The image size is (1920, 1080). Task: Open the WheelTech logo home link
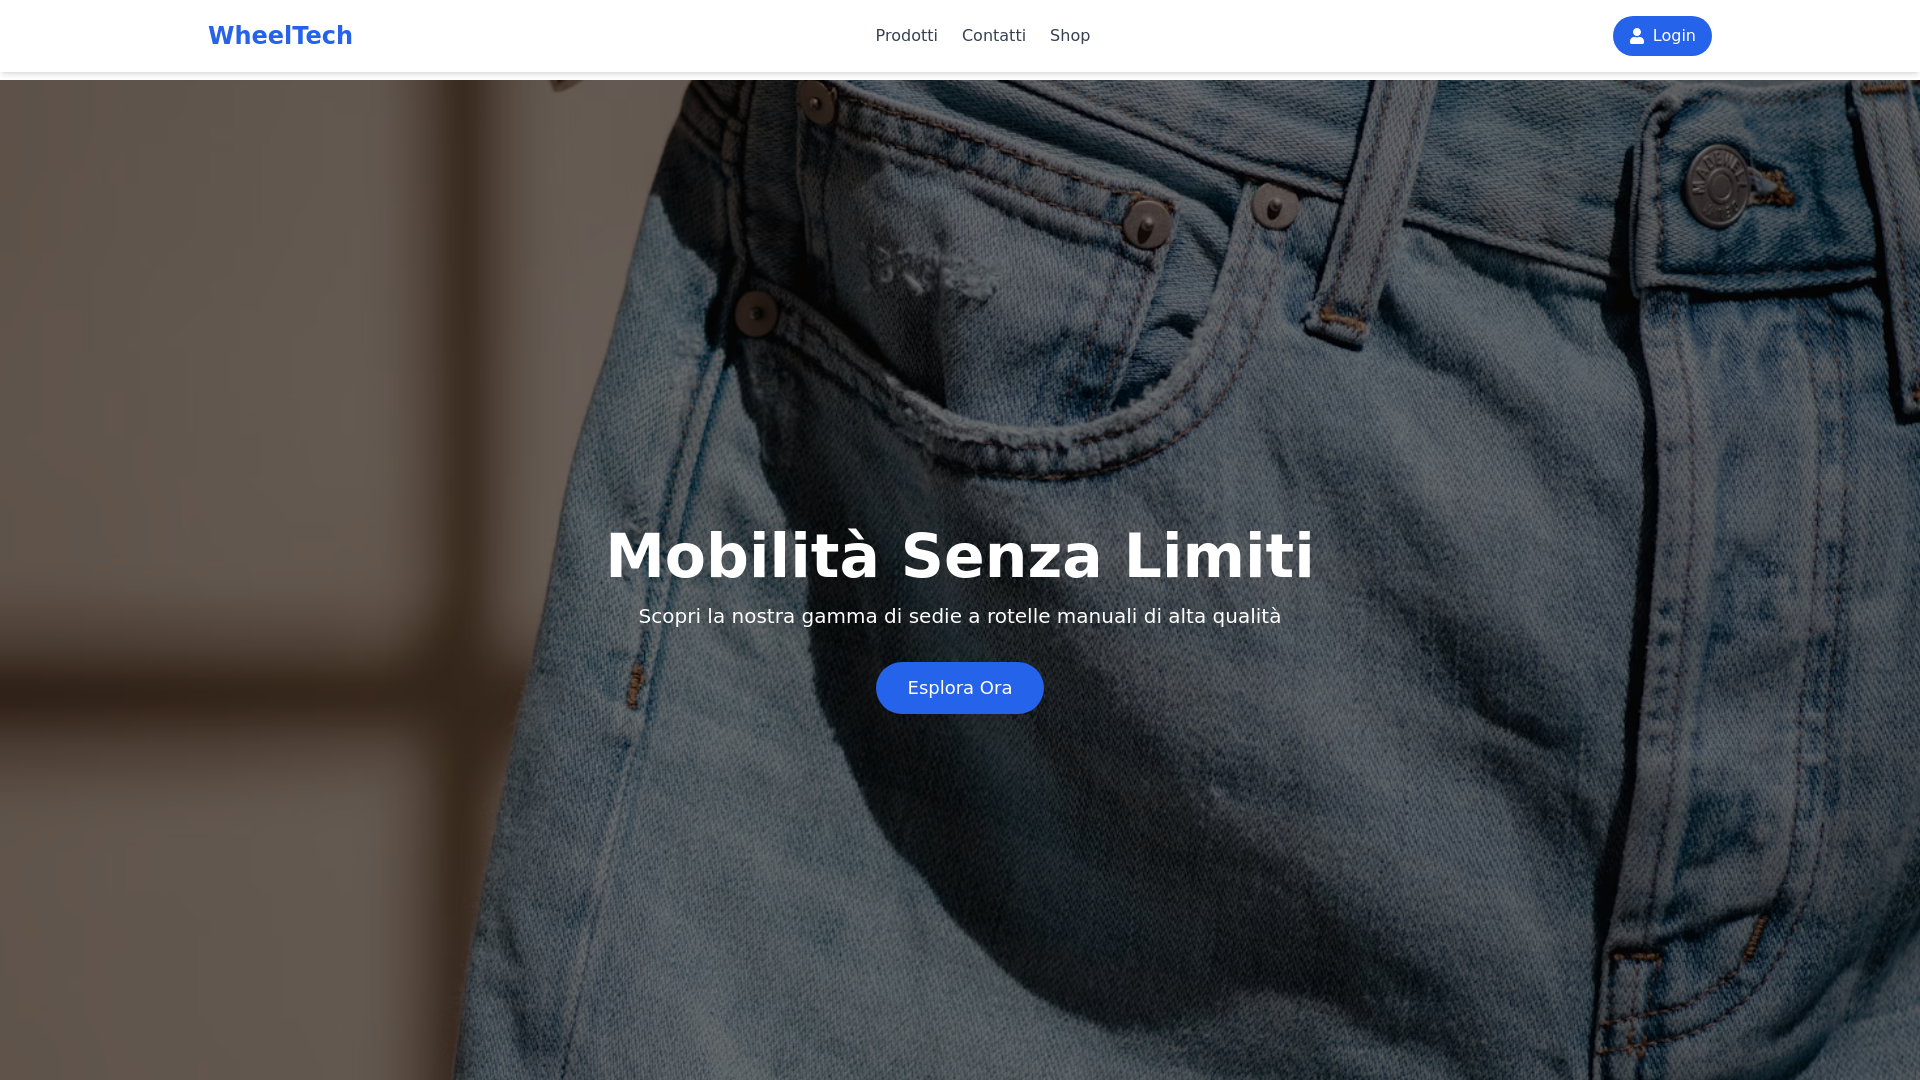tap(280, 36)
